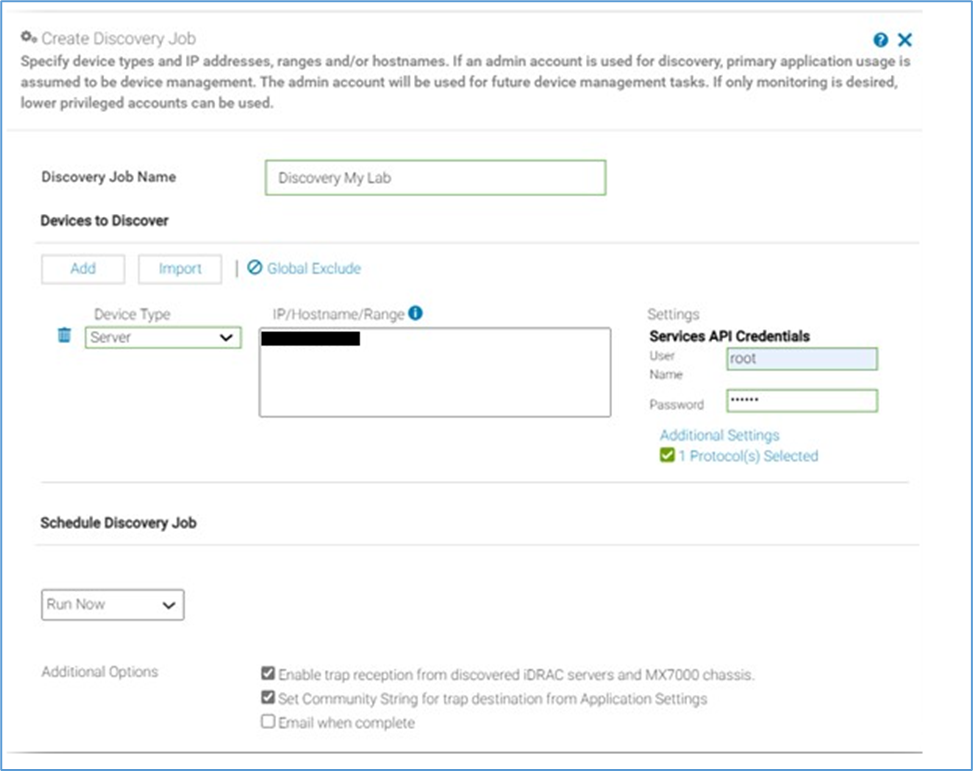Edit the User Name field containing root
The height and width of the screenshot is (771, 973).
tap(801, 358)
